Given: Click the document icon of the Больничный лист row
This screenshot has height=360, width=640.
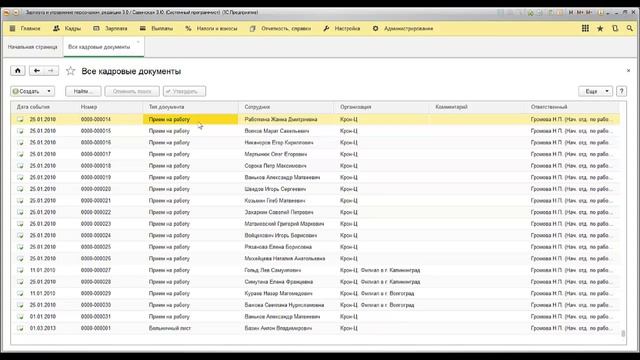Looking at the screenshot, I should tap(20, 328).
